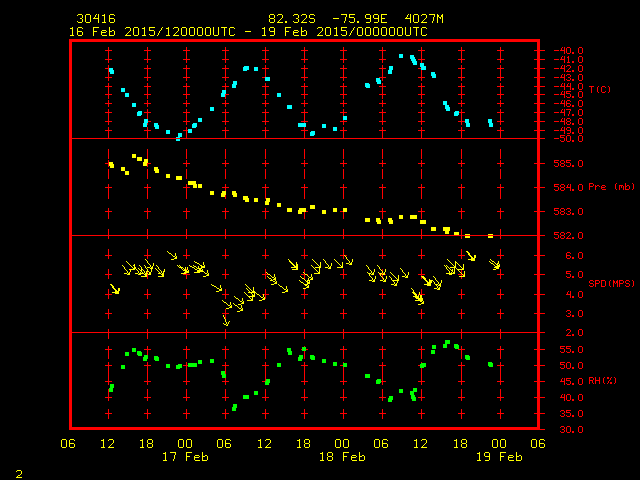Click the 18 Feb date label
This screenshot has height=480, width=640.
click(342, 457)
